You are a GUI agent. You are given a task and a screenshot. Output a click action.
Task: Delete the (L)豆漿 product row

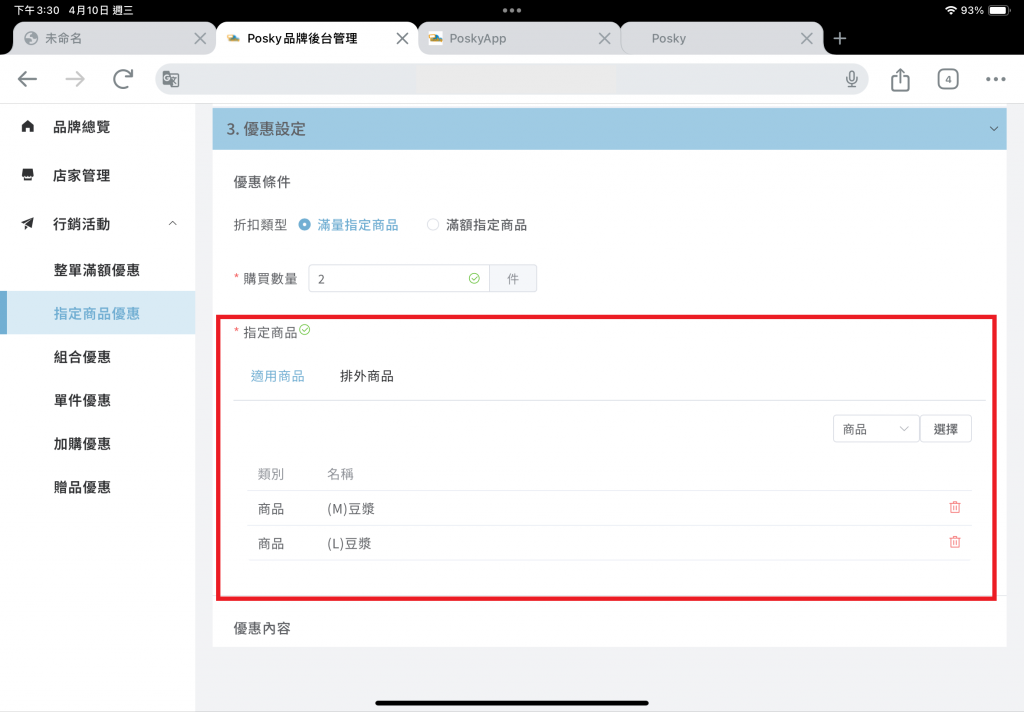[955, 542]
